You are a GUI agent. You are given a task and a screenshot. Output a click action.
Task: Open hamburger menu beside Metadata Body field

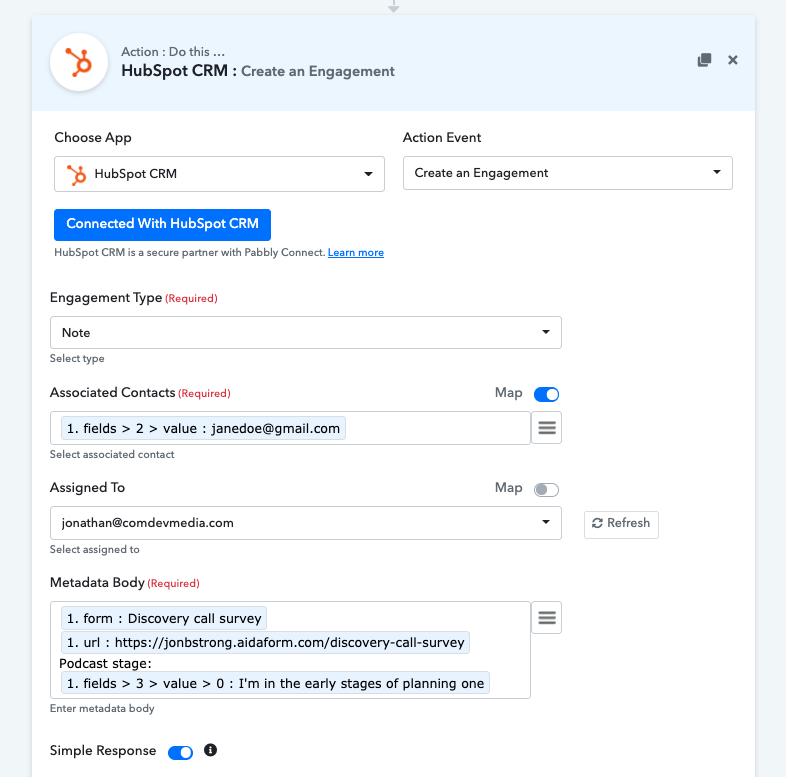tap(546, 618)
